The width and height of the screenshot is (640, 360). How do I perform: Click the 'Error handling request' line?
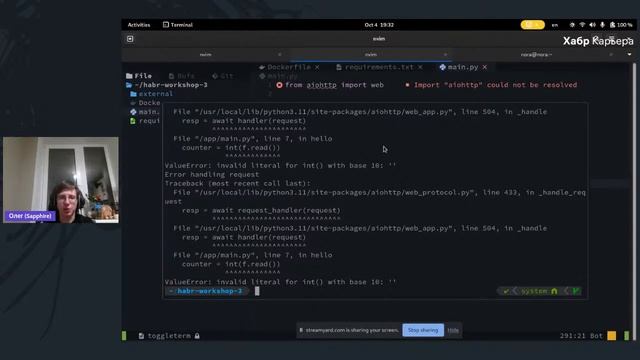coord(212,175)
